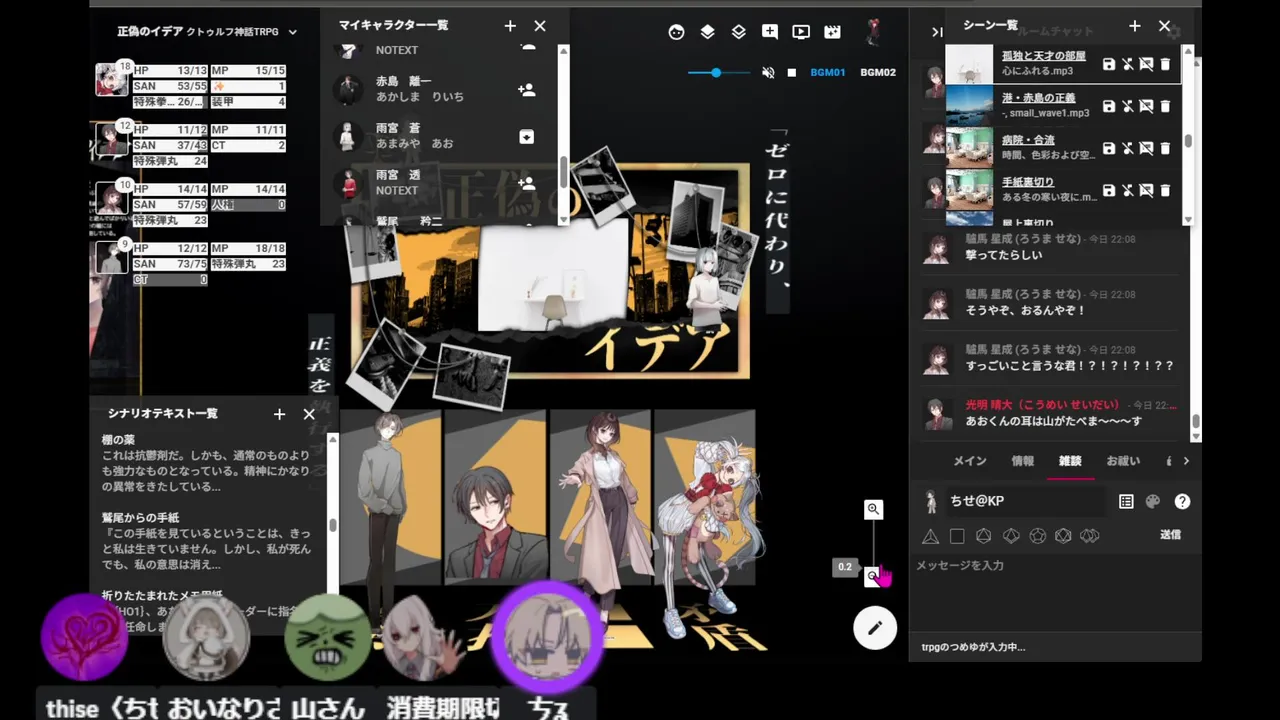
Task: Delete the 孤独と天才の部屋 scene
Action: pyautogui.click(x=1165, y=64)
